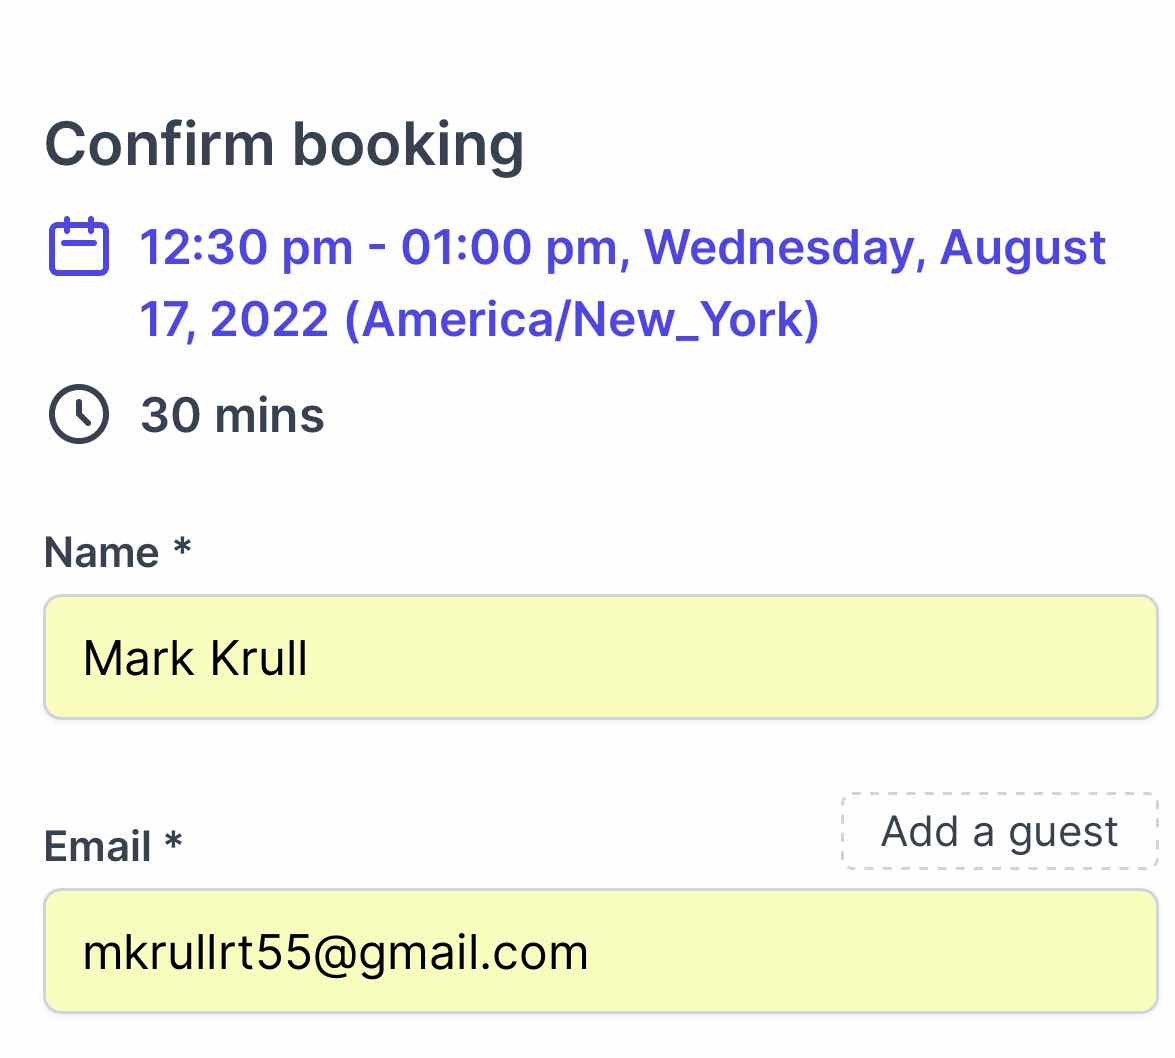Click the 01:00 pm end time text
Viewport: 1175px width, 1058px height.
tap(513, 247)
